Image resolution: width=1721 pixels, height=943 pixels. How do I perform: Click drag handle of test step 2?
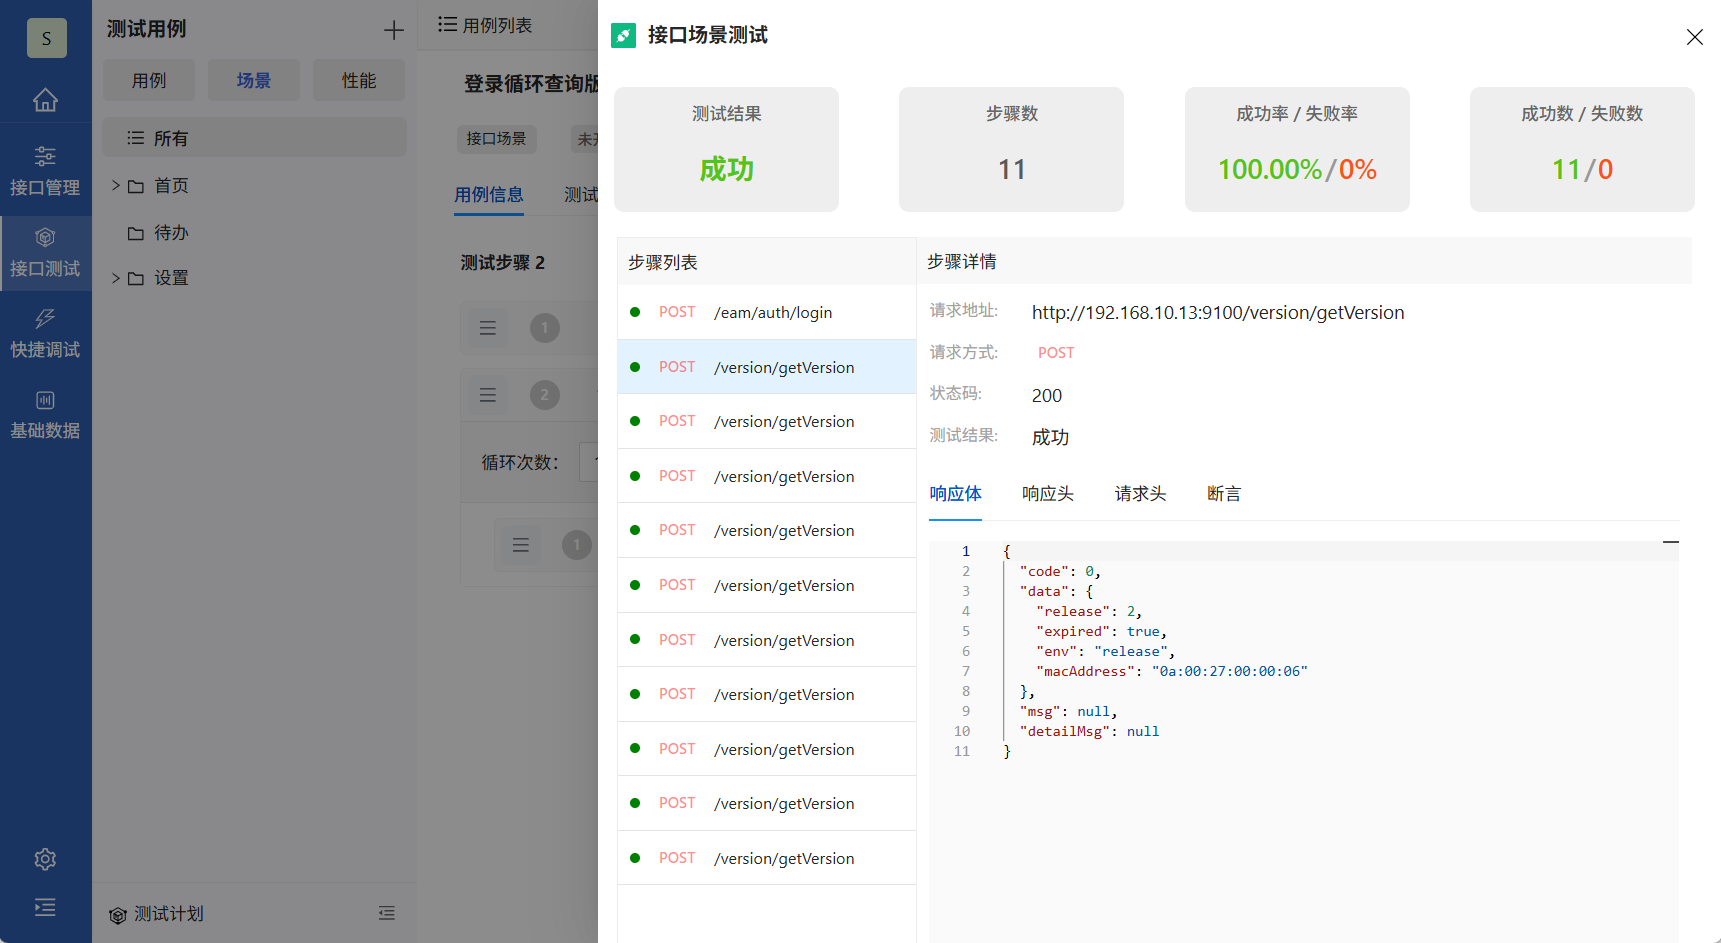(x=488, y=395)
